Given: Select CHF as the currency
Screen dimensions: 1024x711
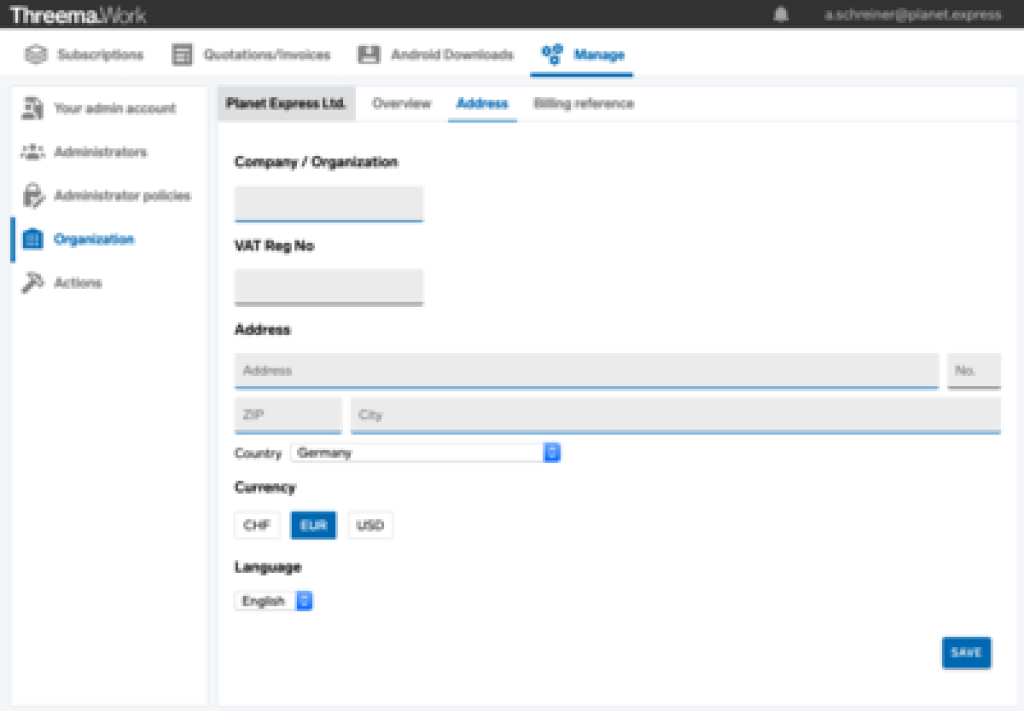Looking at the screenshot, I should pyautogui.click(x=257, y=526).
